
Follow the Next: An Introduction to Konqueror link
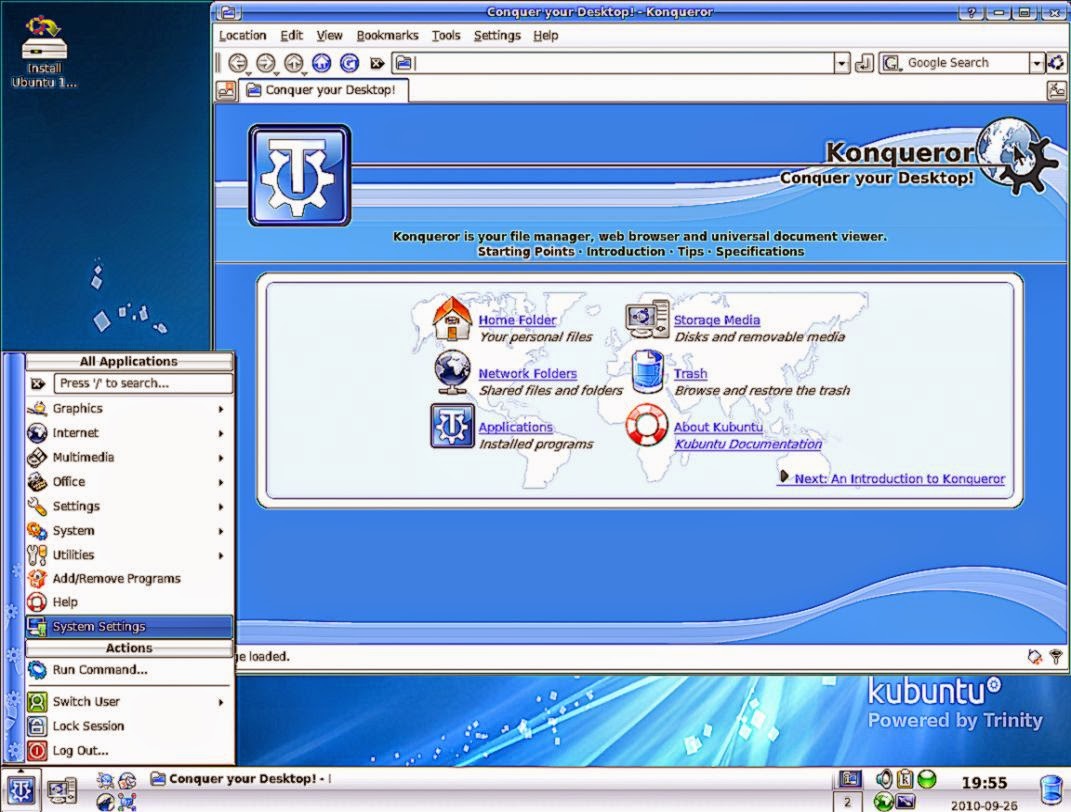(x=898, y=478)
